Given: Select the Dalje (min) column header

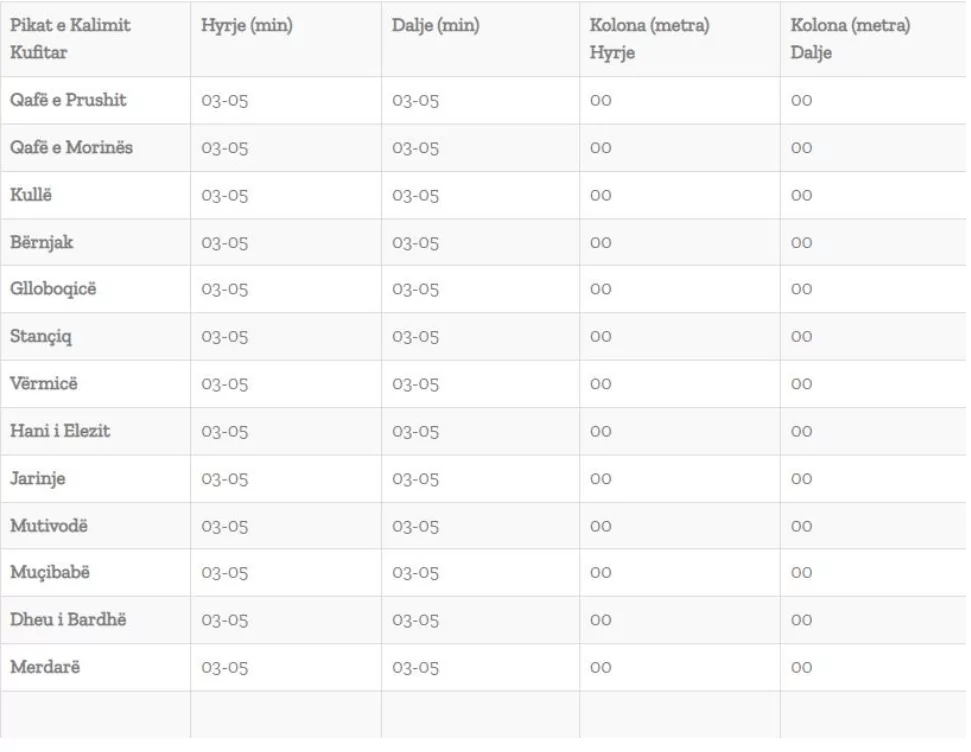Looking at the screenshot, I should 435,25.
